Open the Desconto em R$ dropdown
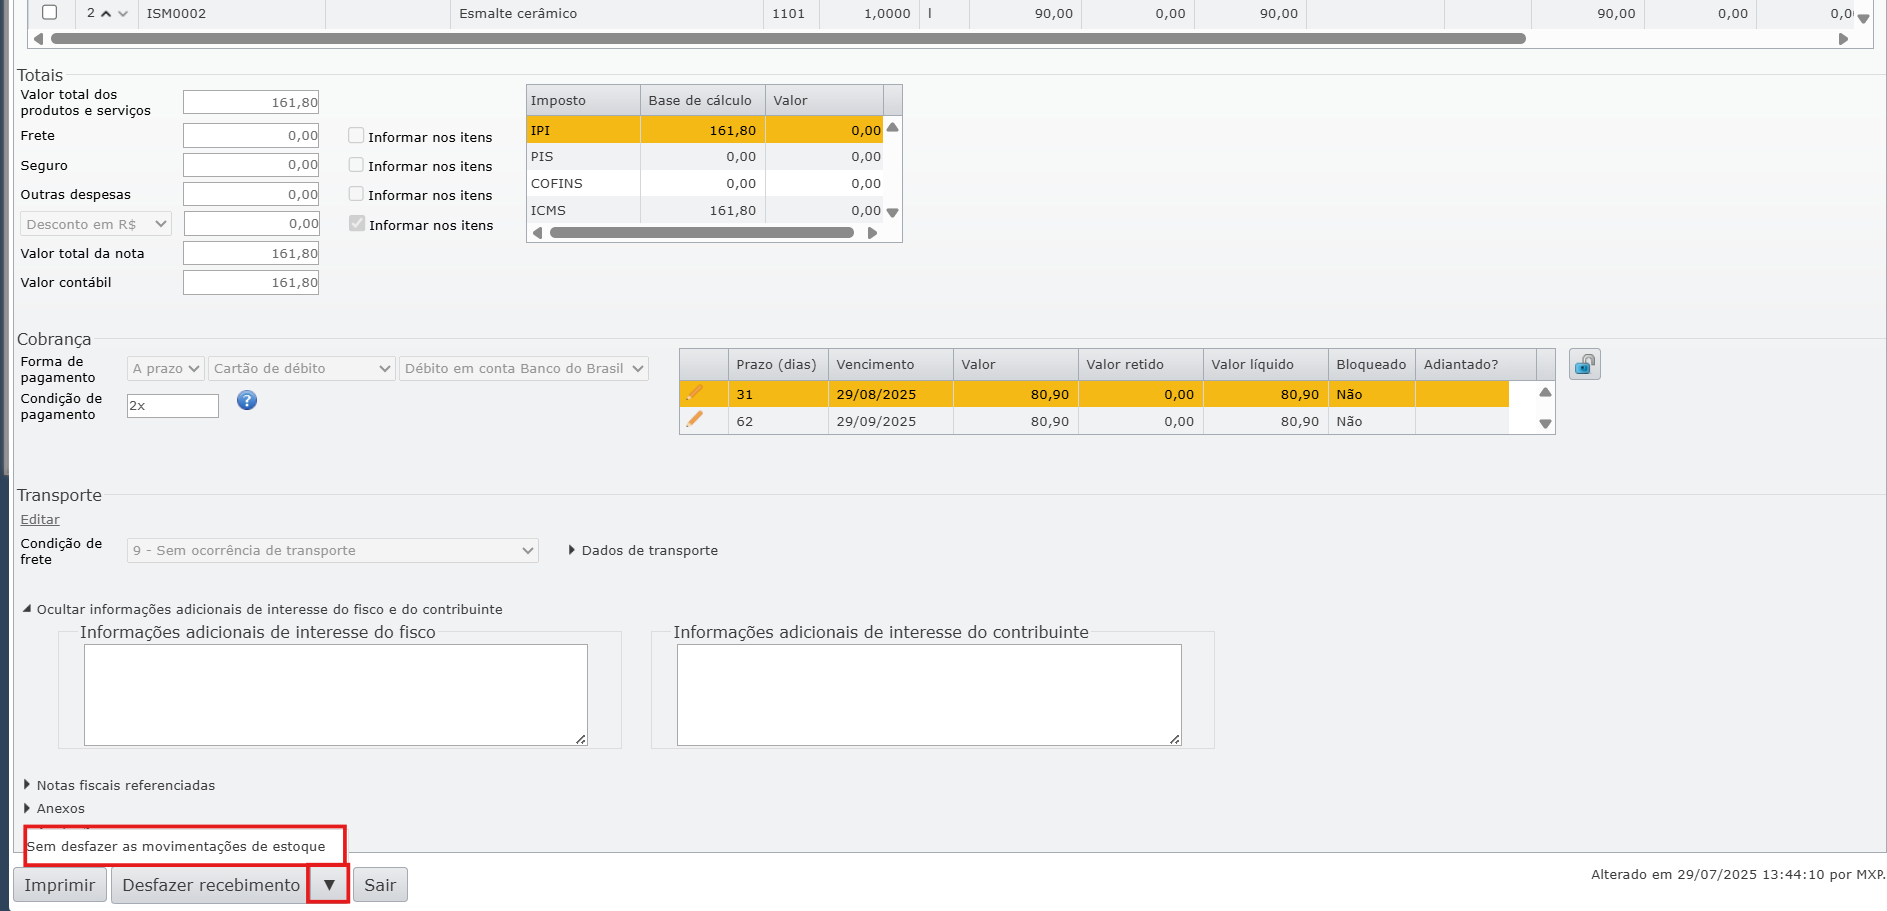Image resolution: width=1887 pixels, height=911 pixels. [96, 224]
